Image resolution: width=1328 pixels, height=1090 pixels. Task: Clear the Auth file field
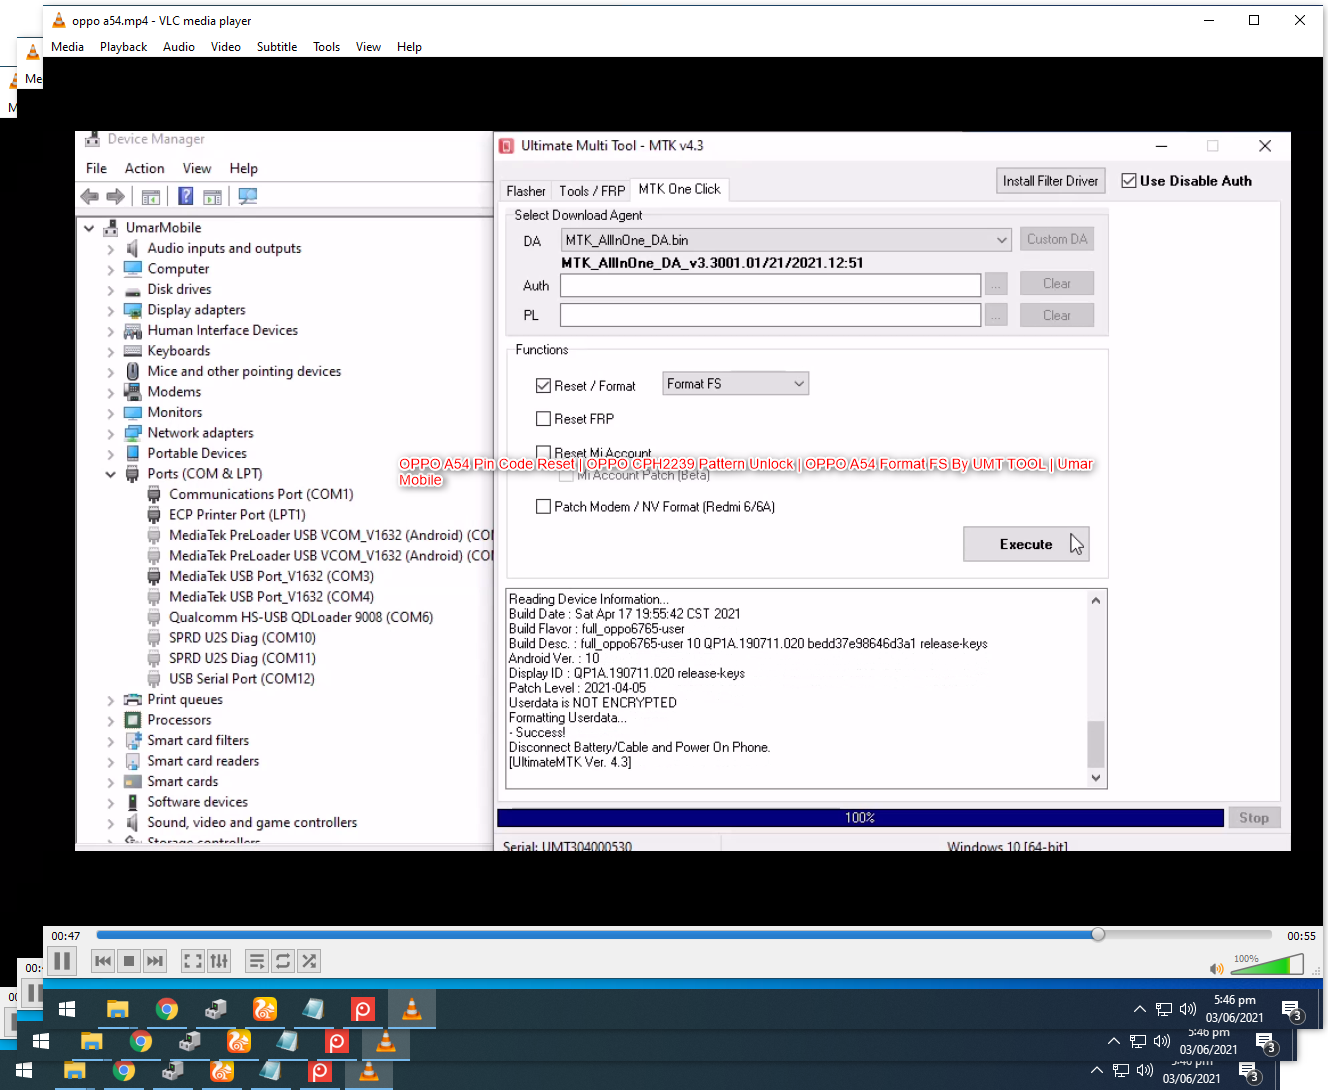click(1057, 283)
